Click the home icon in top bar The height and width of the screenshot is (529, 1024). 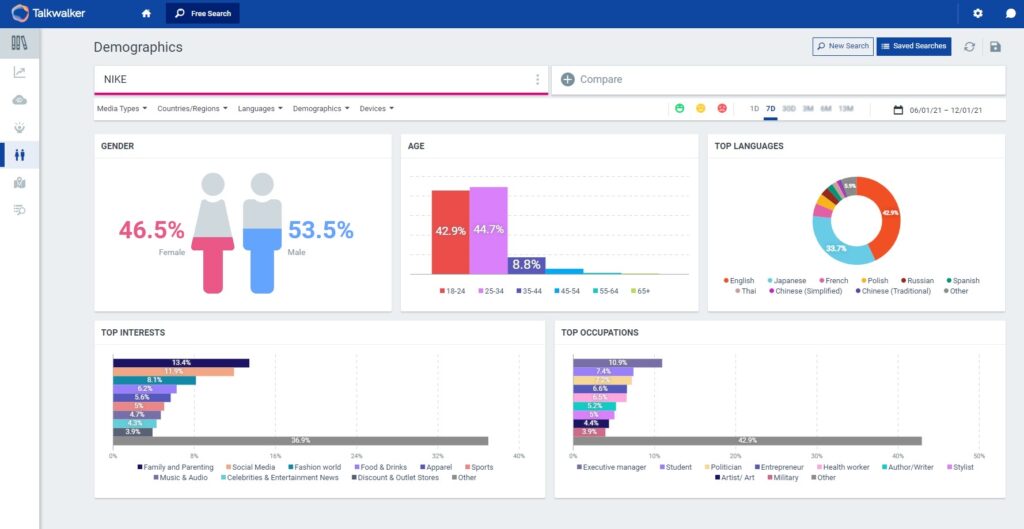[x=146, y=14]
